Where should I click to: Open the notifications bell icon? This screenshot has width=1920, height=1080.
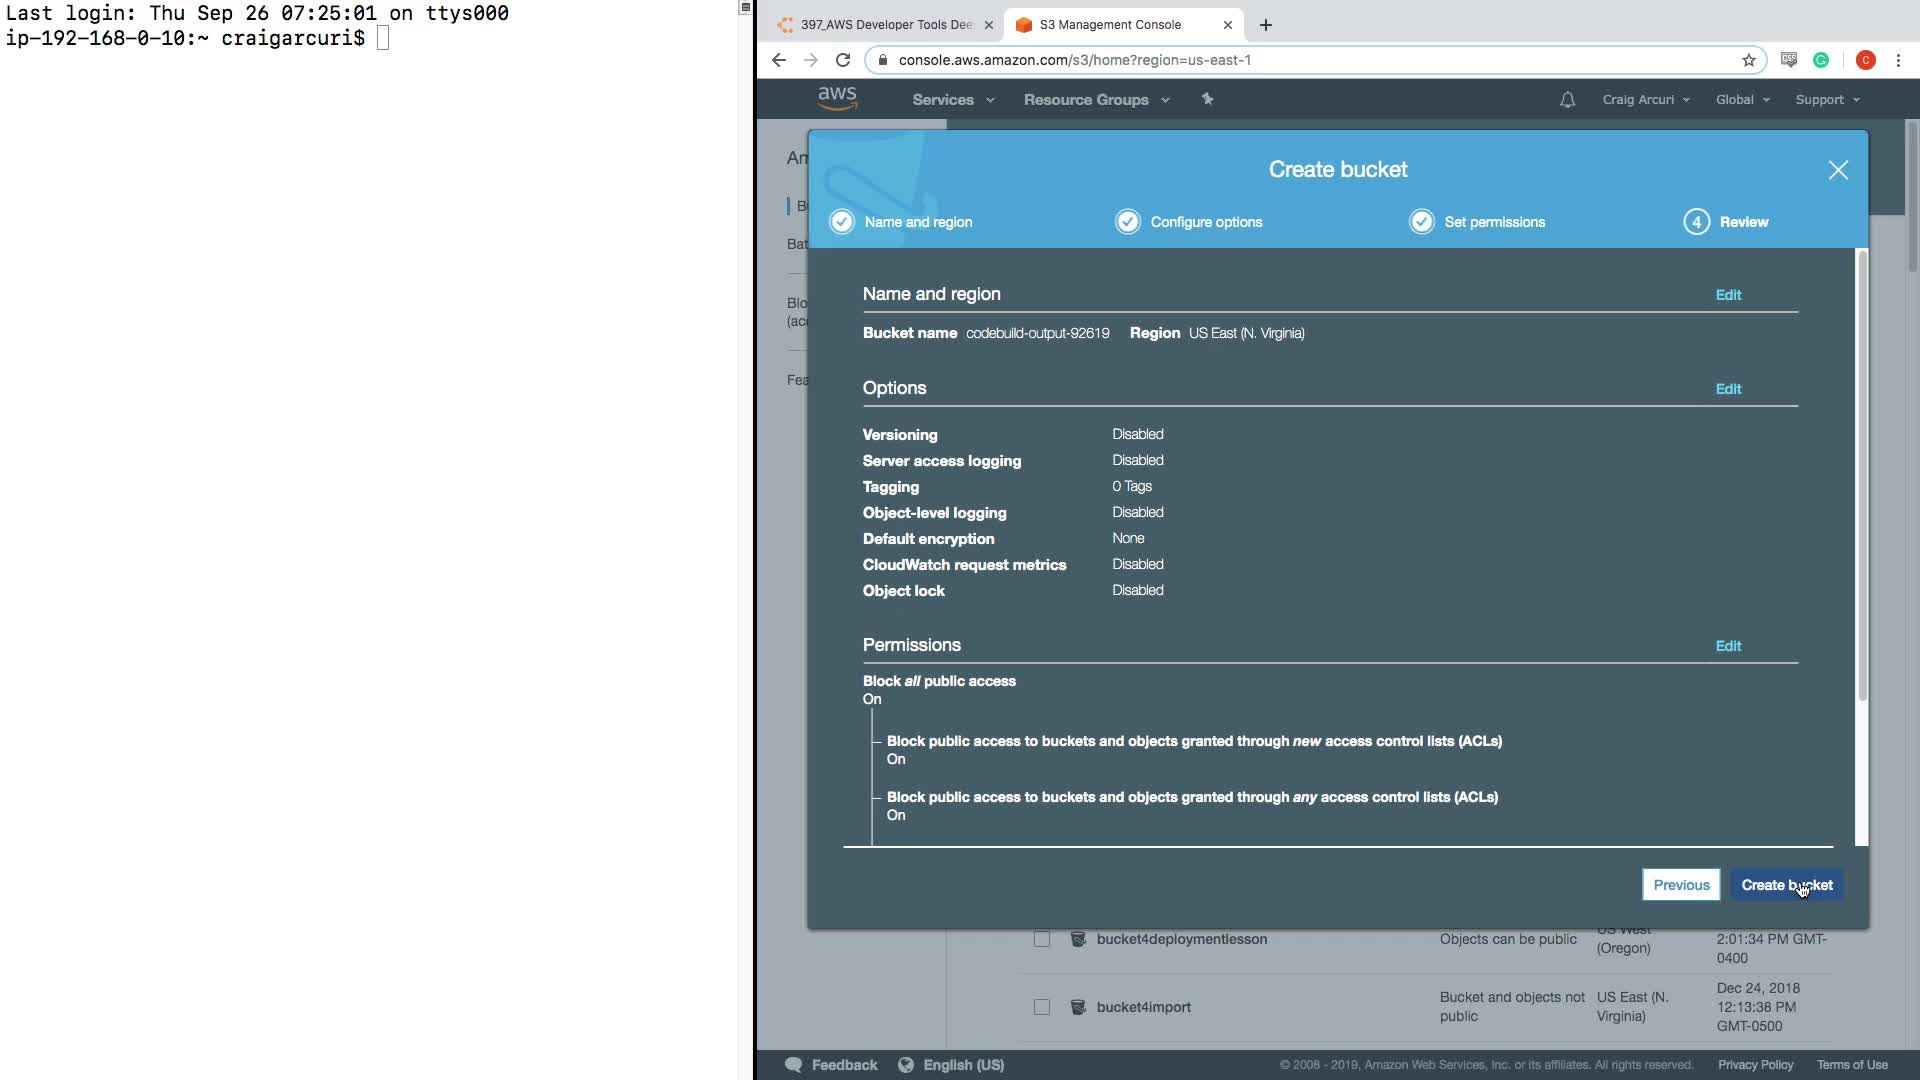coord(1567,100)
